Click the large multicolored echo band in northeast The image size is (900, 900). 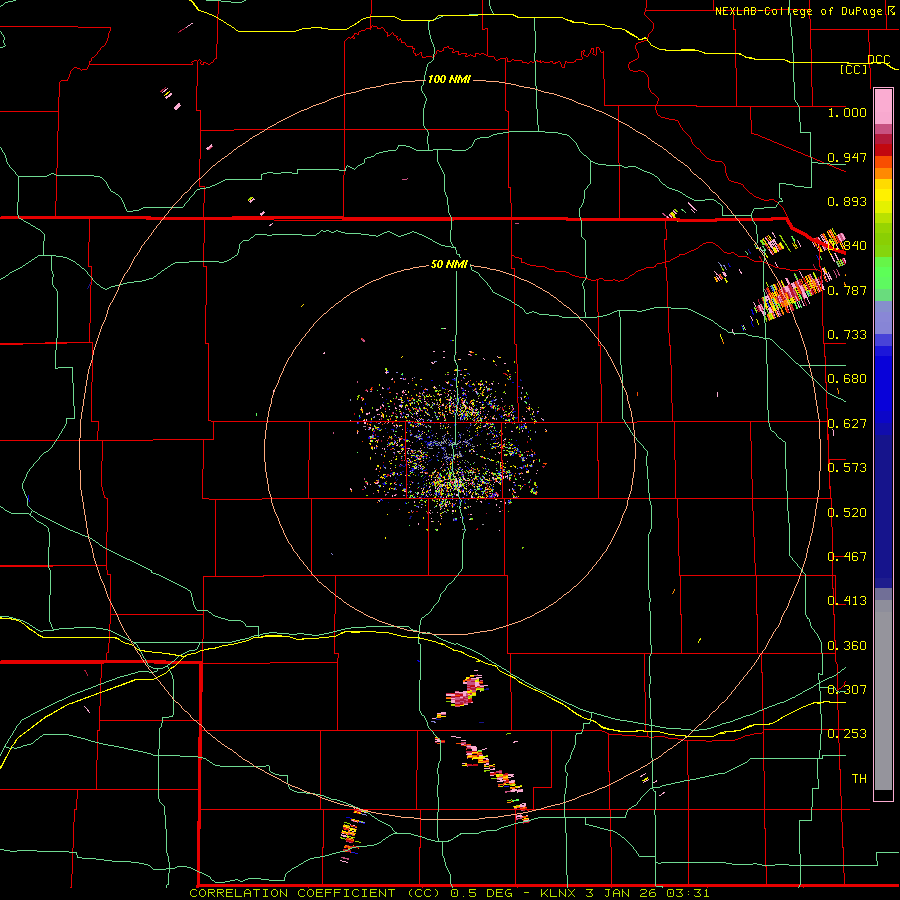[x=789, y=296]
